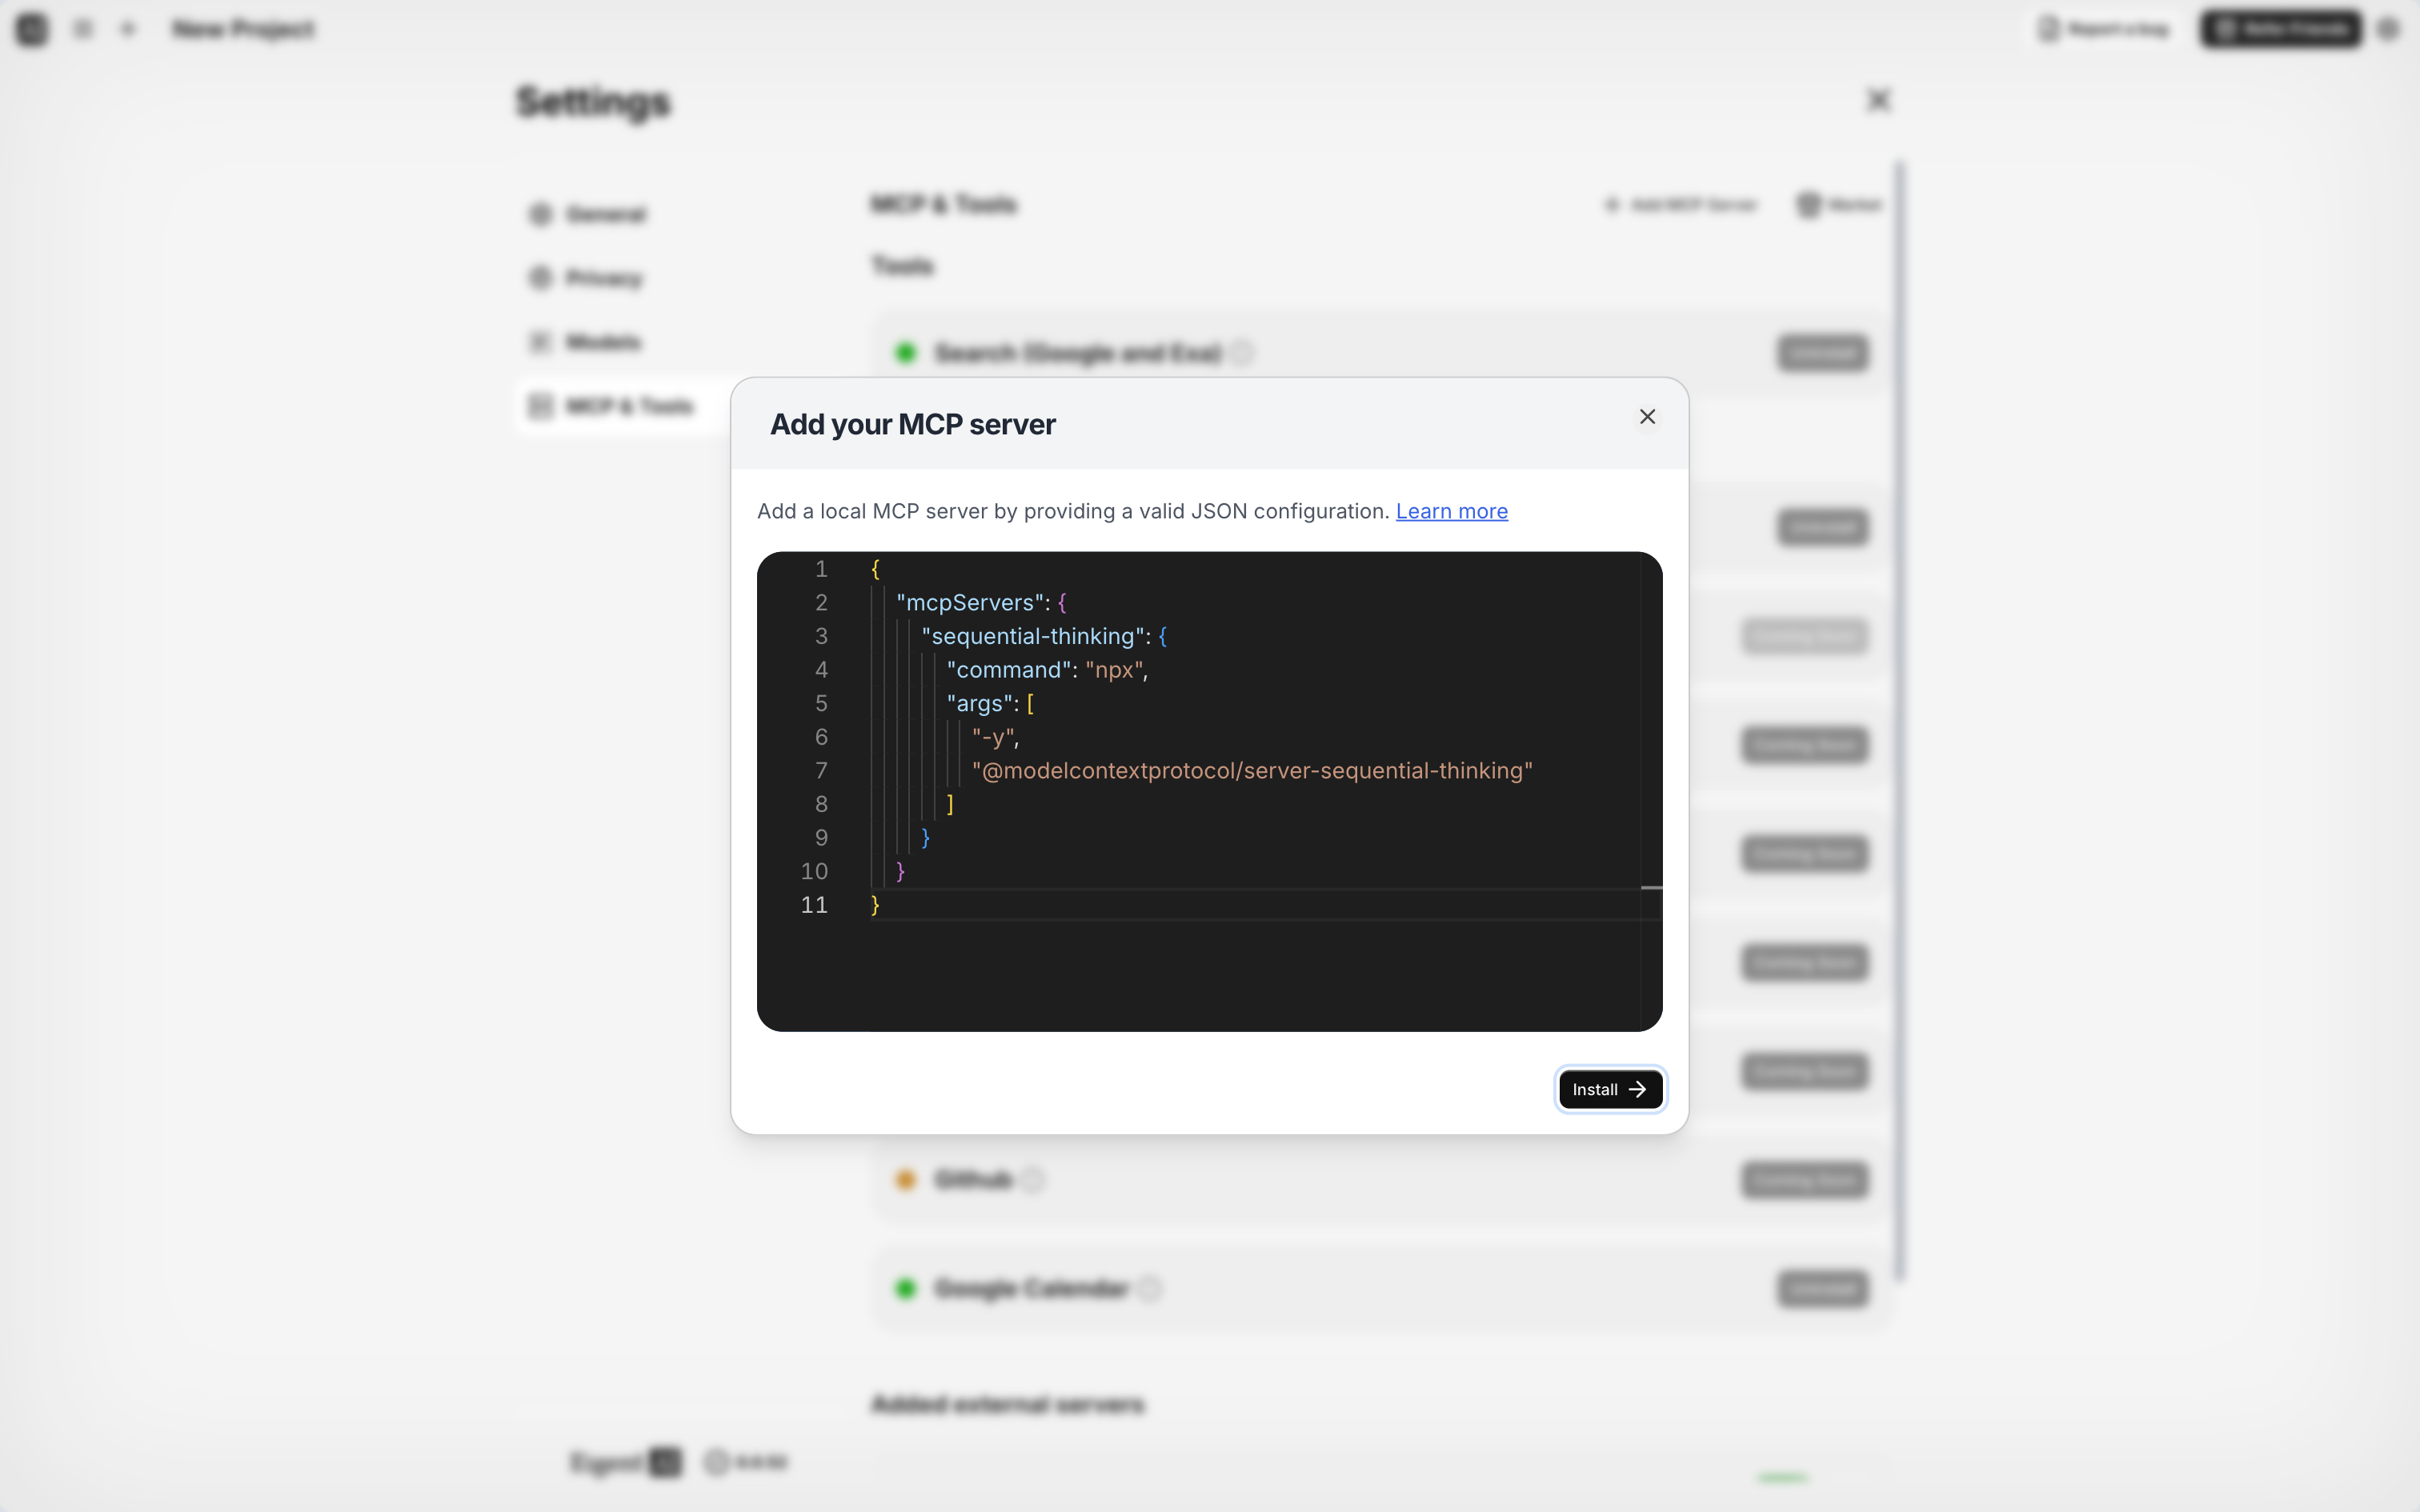Open the sidebar toggle icon top-left

coord(83,29)
